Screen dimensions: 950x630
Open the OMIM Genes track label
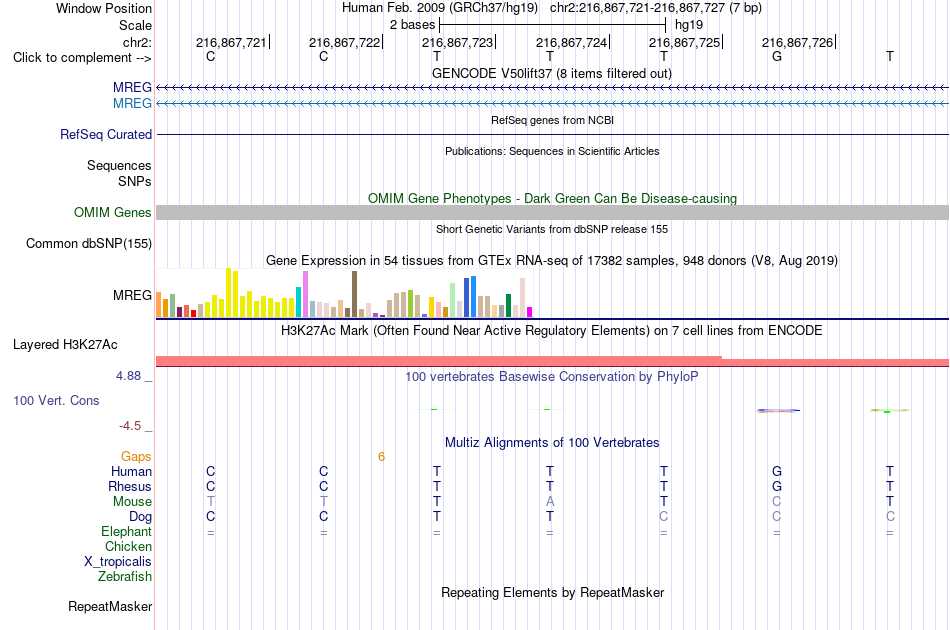click(x=112, y=212)
